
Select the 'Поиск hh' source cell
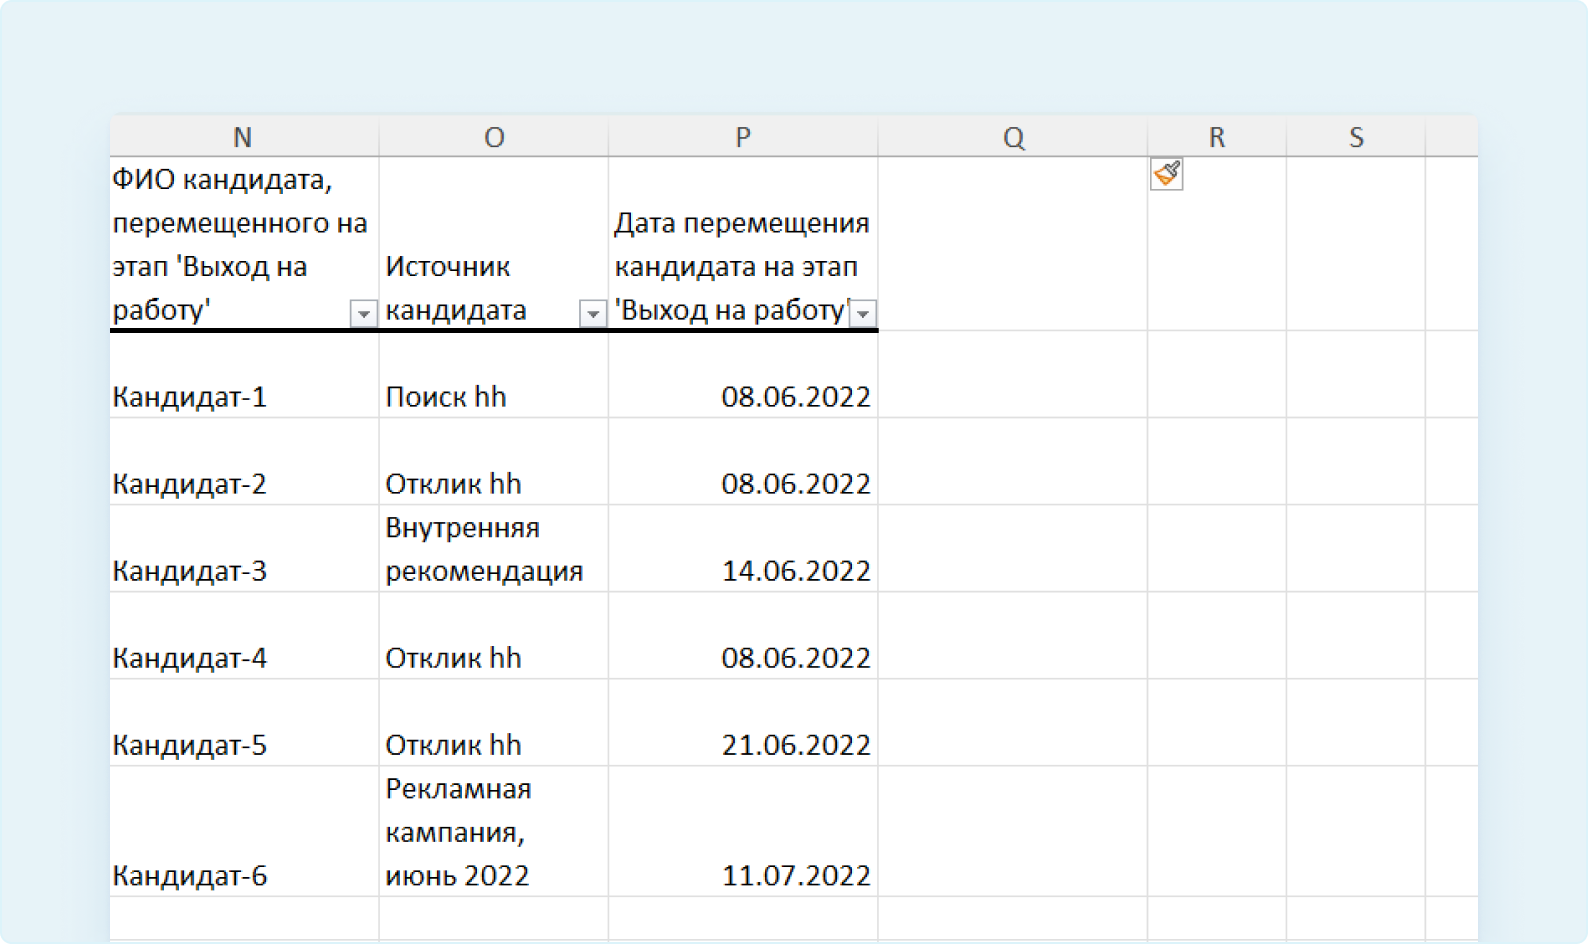click(494, 374)
